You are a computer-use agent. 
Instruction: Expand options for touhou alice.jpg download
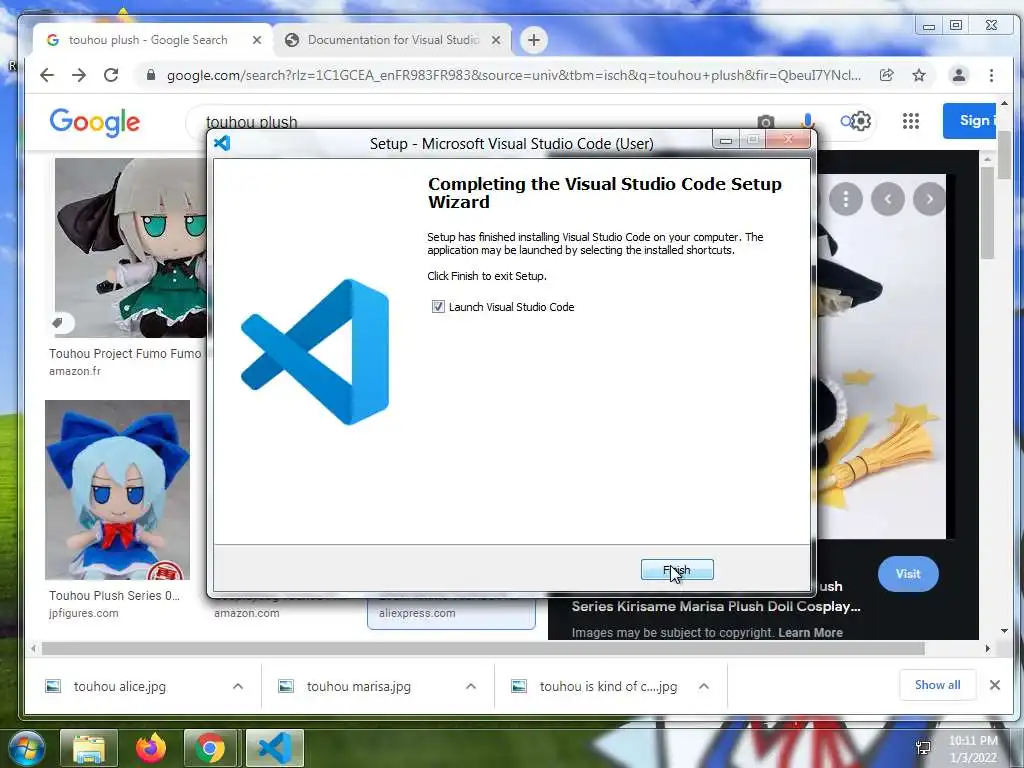click(238, 686)
